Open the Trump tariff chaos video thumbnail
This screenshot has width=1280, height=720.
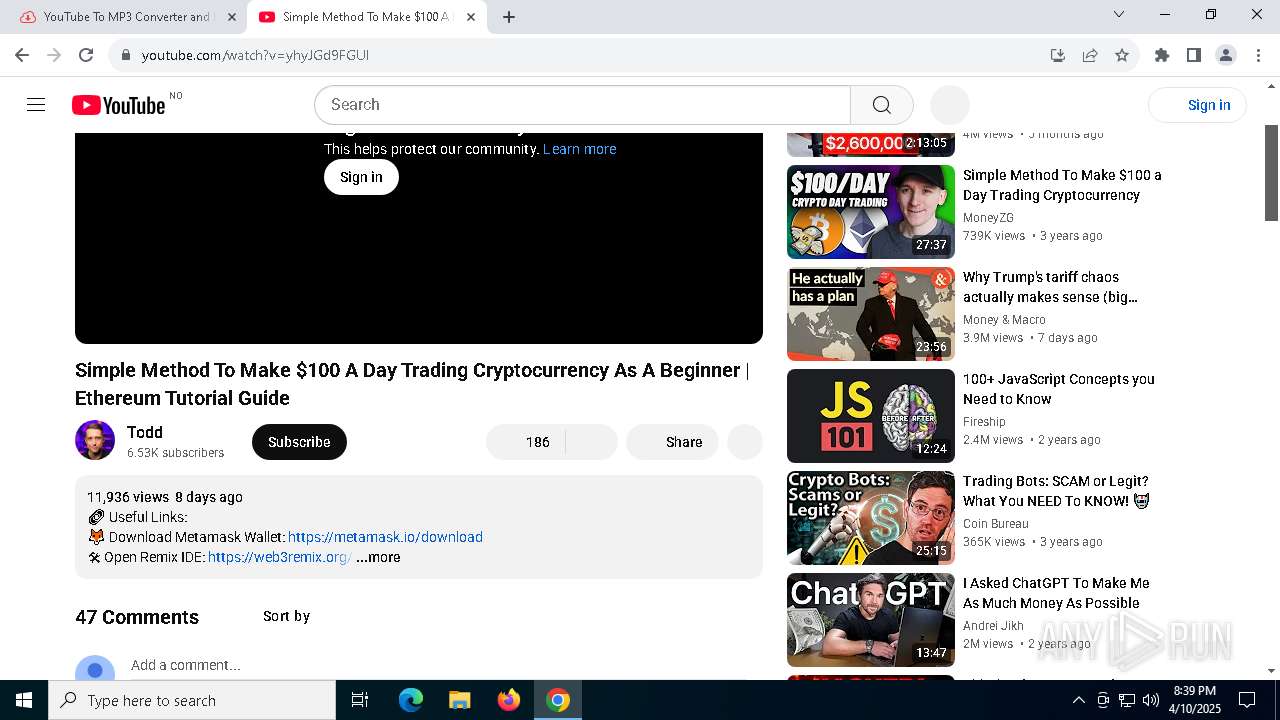(x=871, y=314)
